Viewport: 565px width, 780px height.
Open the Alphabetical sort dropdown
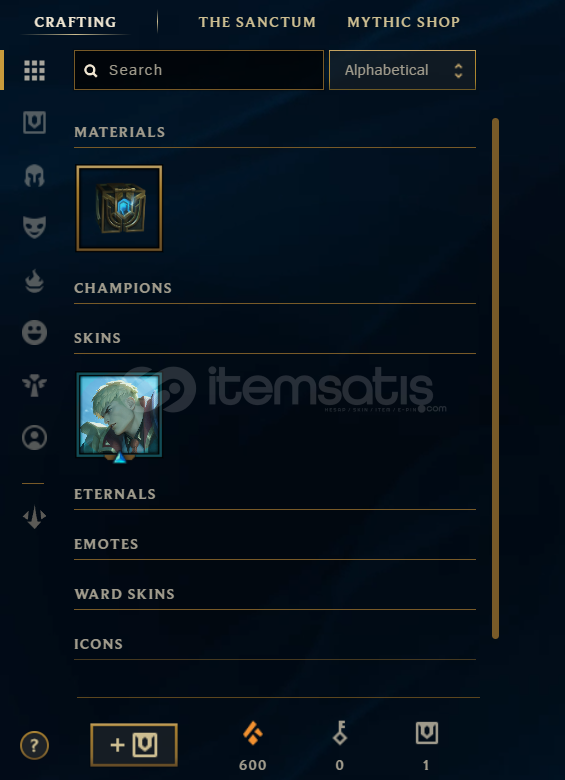pos(402,70)
